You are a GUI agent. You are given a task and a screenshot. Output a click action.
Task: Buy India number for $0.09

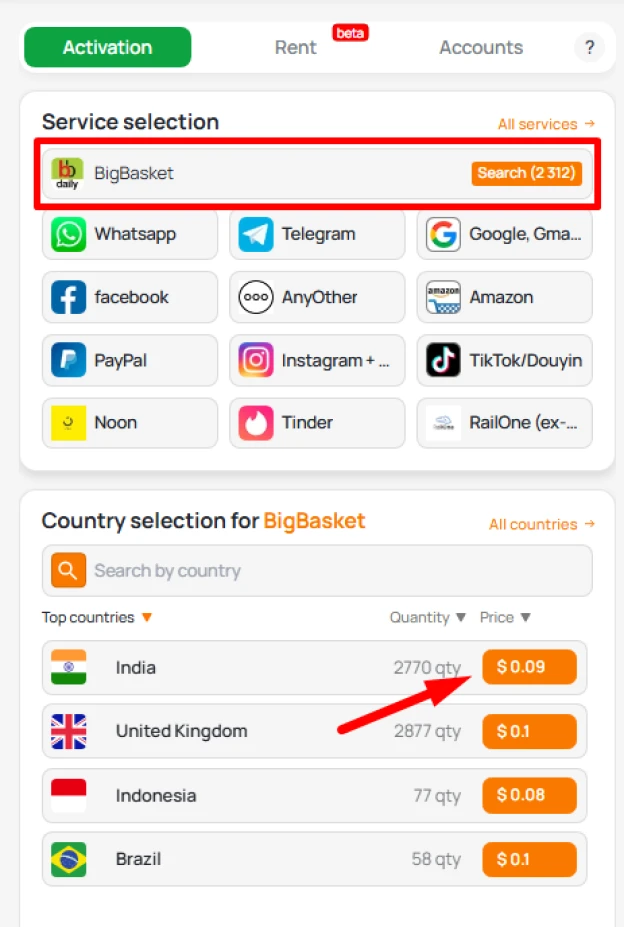(x=530, y=667)
